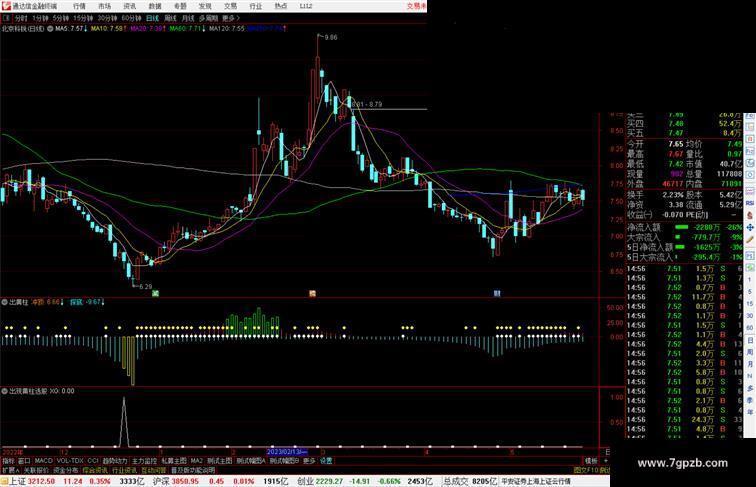The image size is (756, 487).
Task: Select the 15 minute shortcut in right sidebar
Action: pyautogui.click(x=750, y=304)
